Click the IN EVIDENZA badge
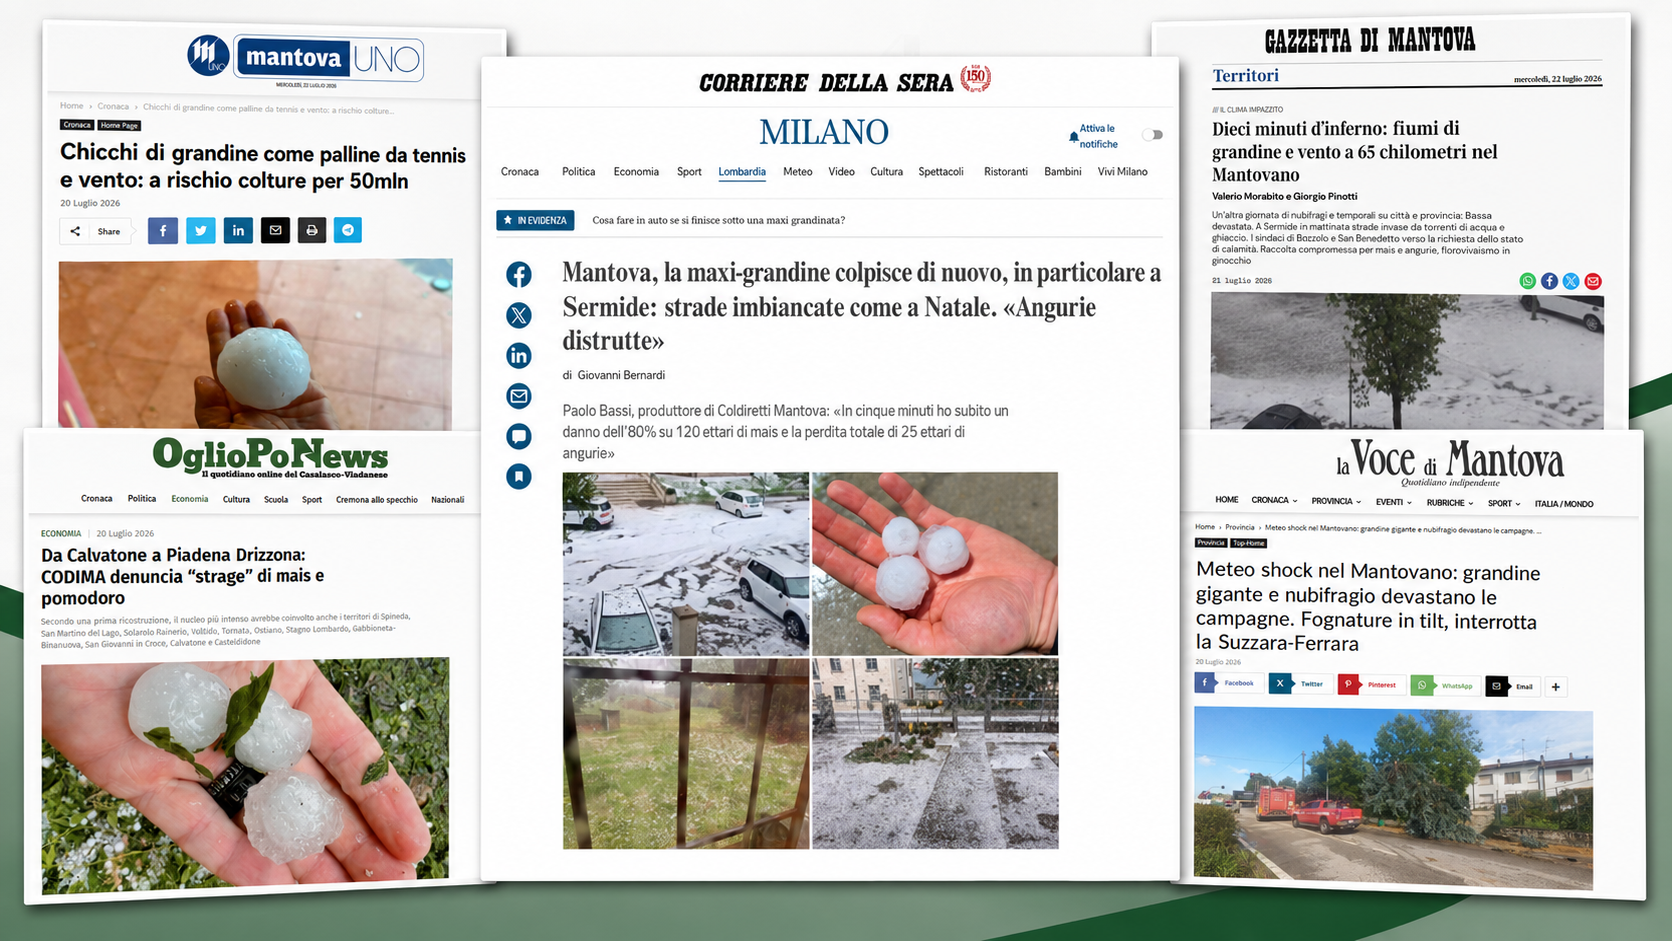The width and height of the screenshot is (1672, 941). coord(535,220)
